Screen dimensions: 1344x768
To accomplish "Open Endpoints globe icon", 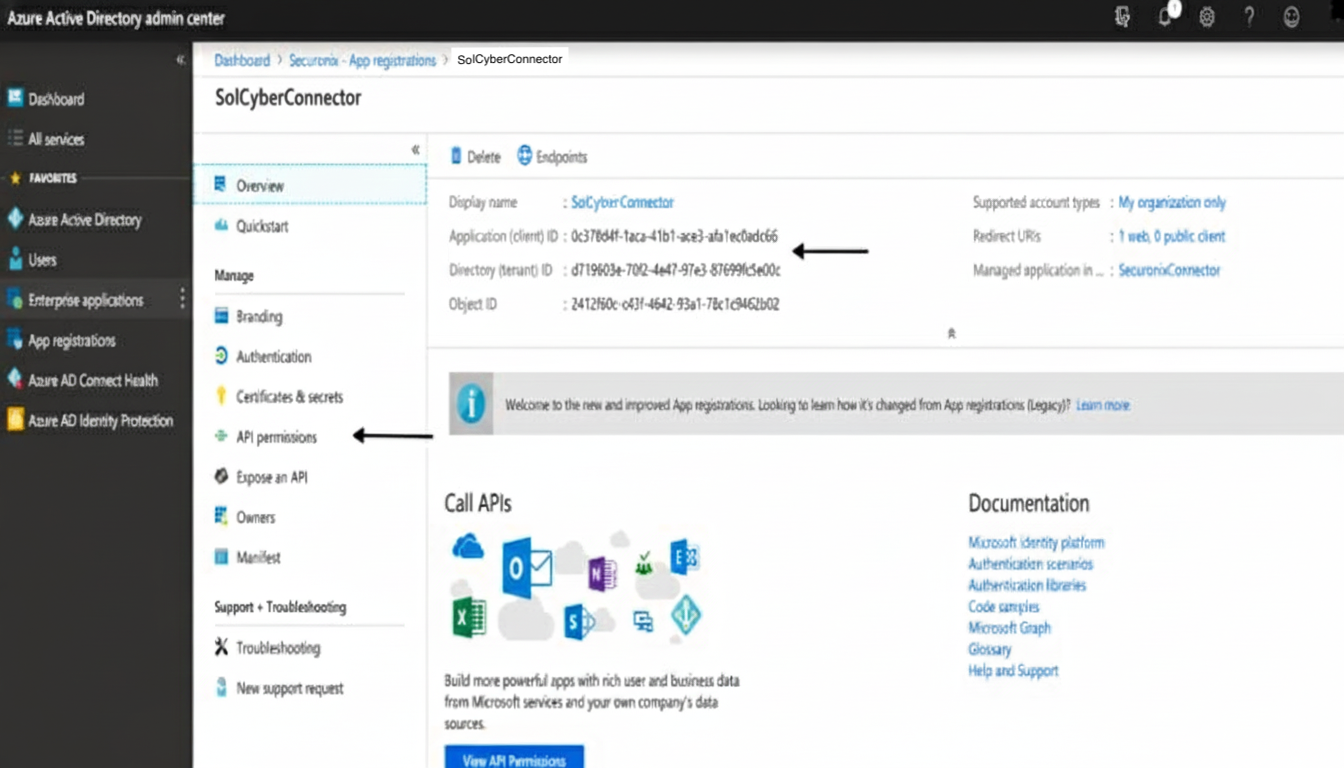I will click(x=525, y=156).
